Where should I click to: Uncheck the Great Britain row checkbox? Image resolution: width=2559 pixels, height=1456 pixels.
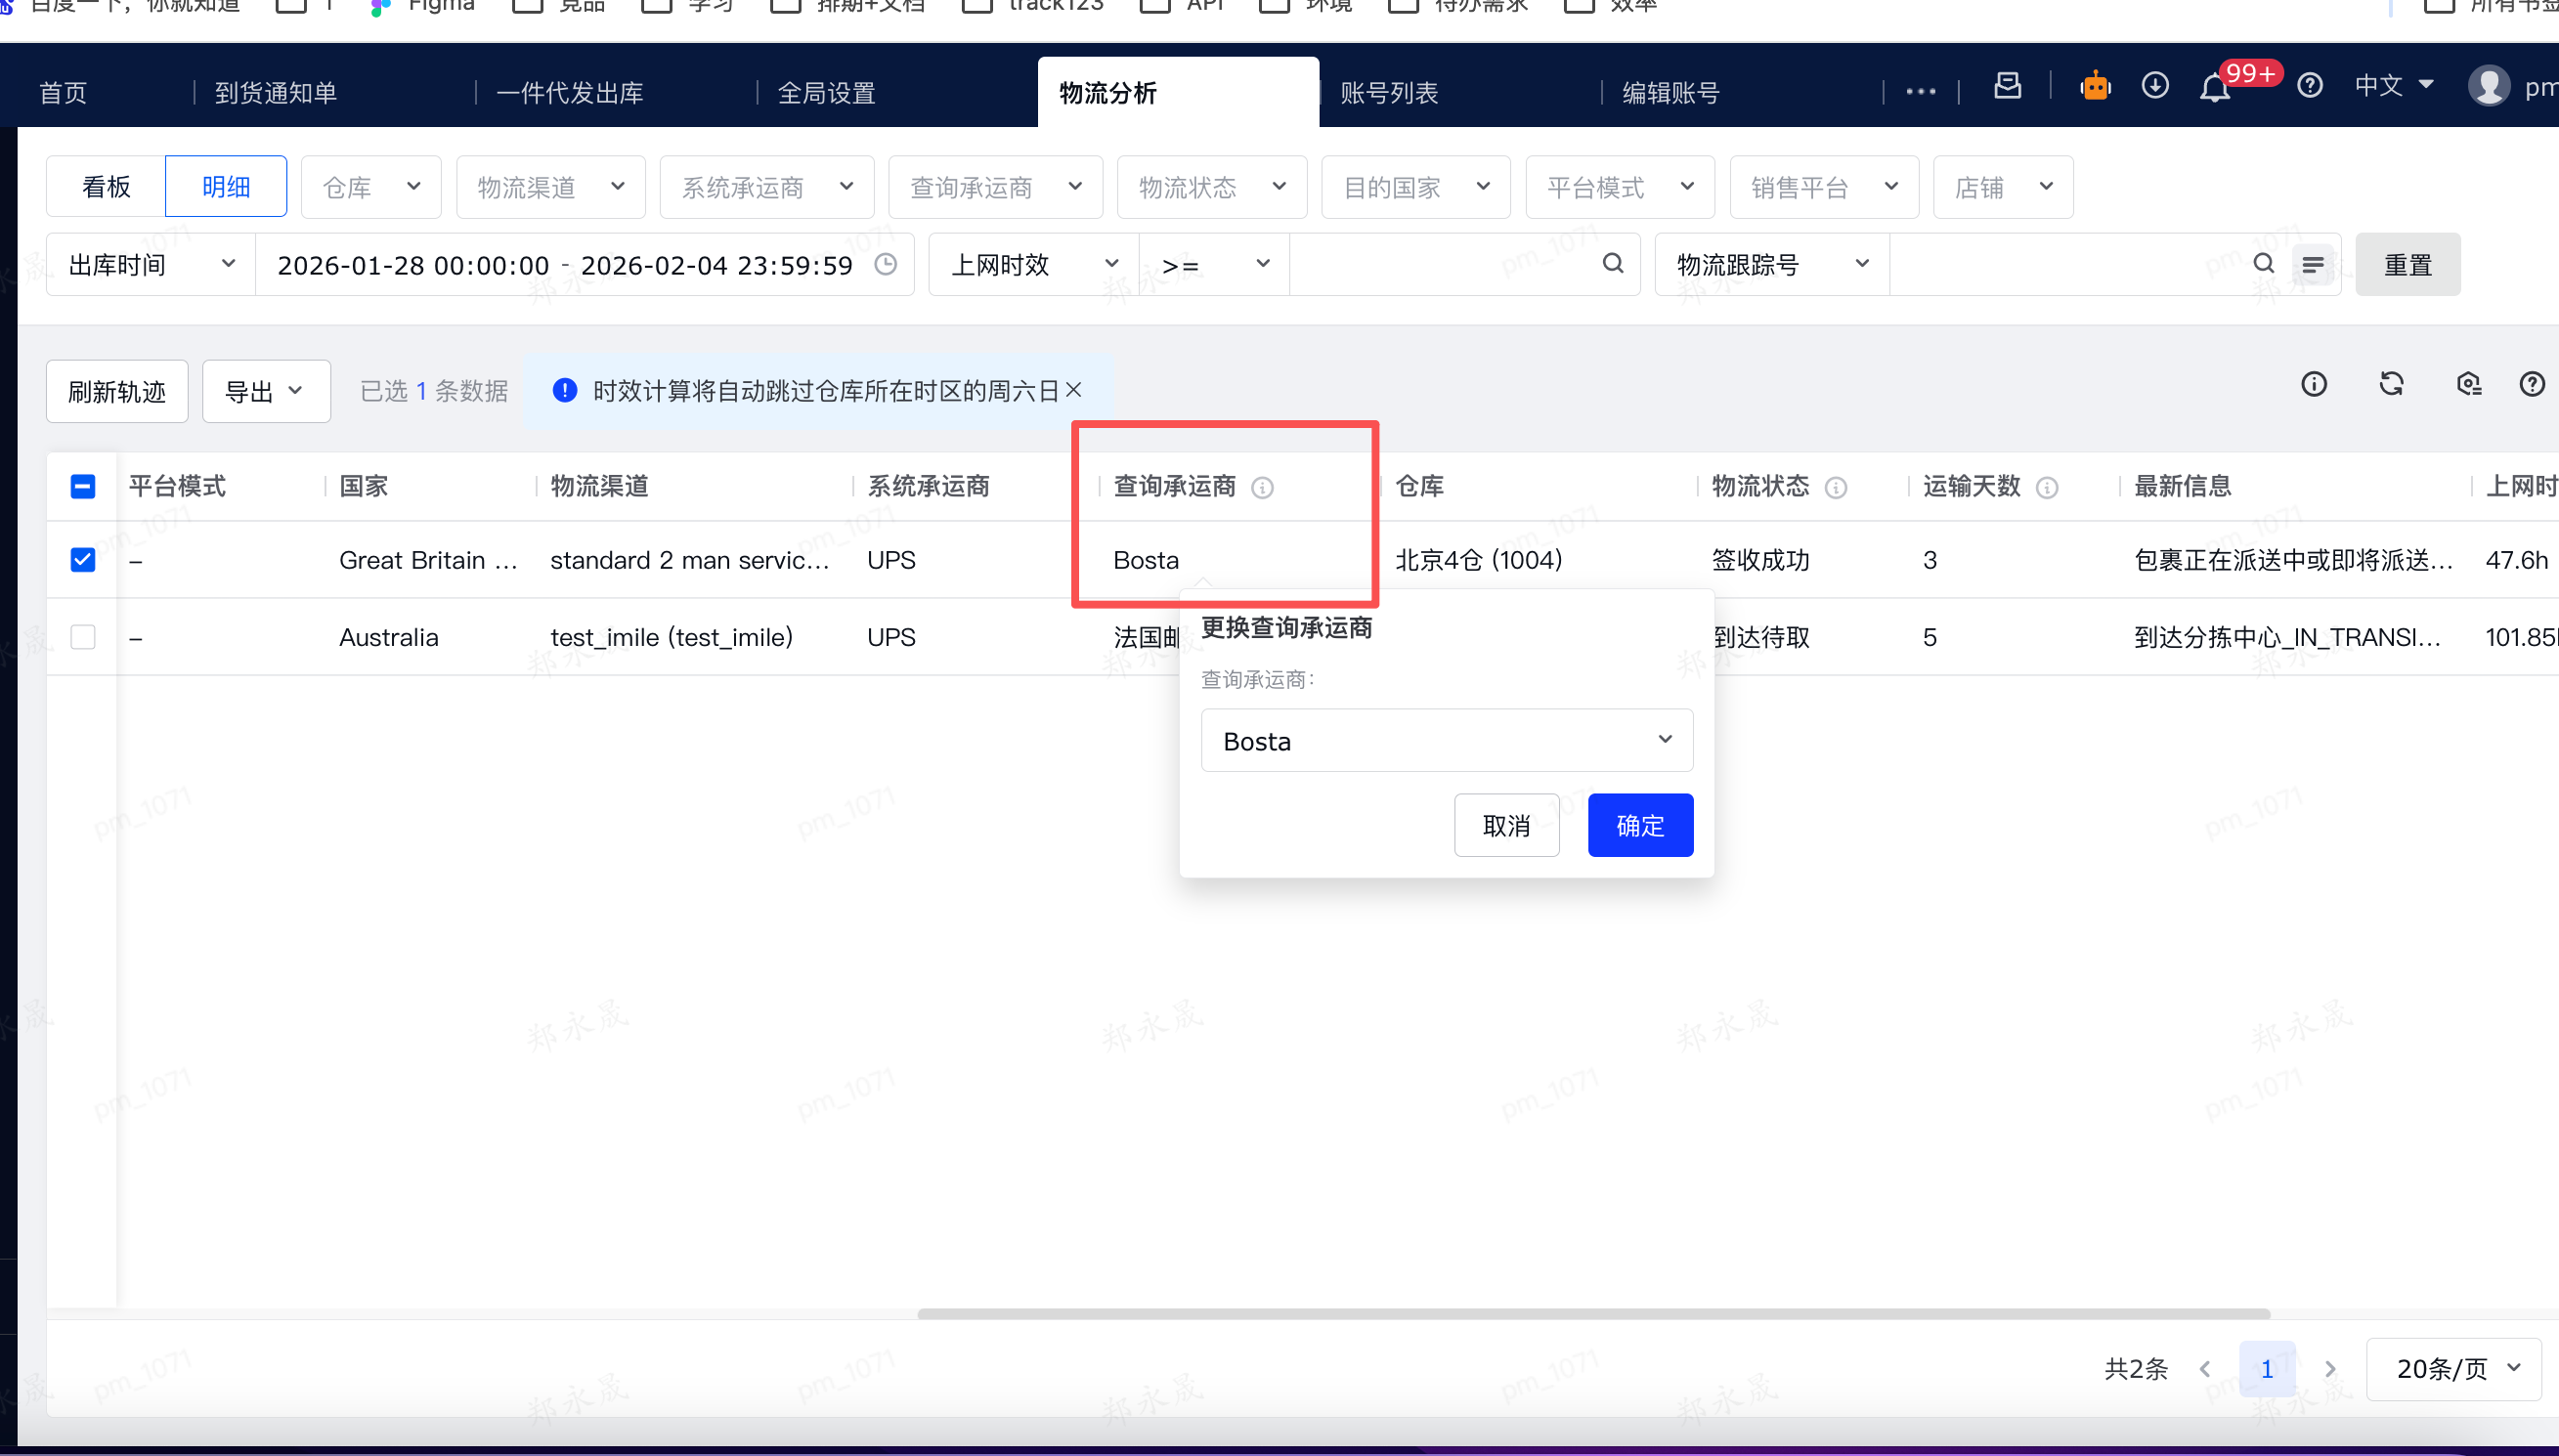(83, 560)
